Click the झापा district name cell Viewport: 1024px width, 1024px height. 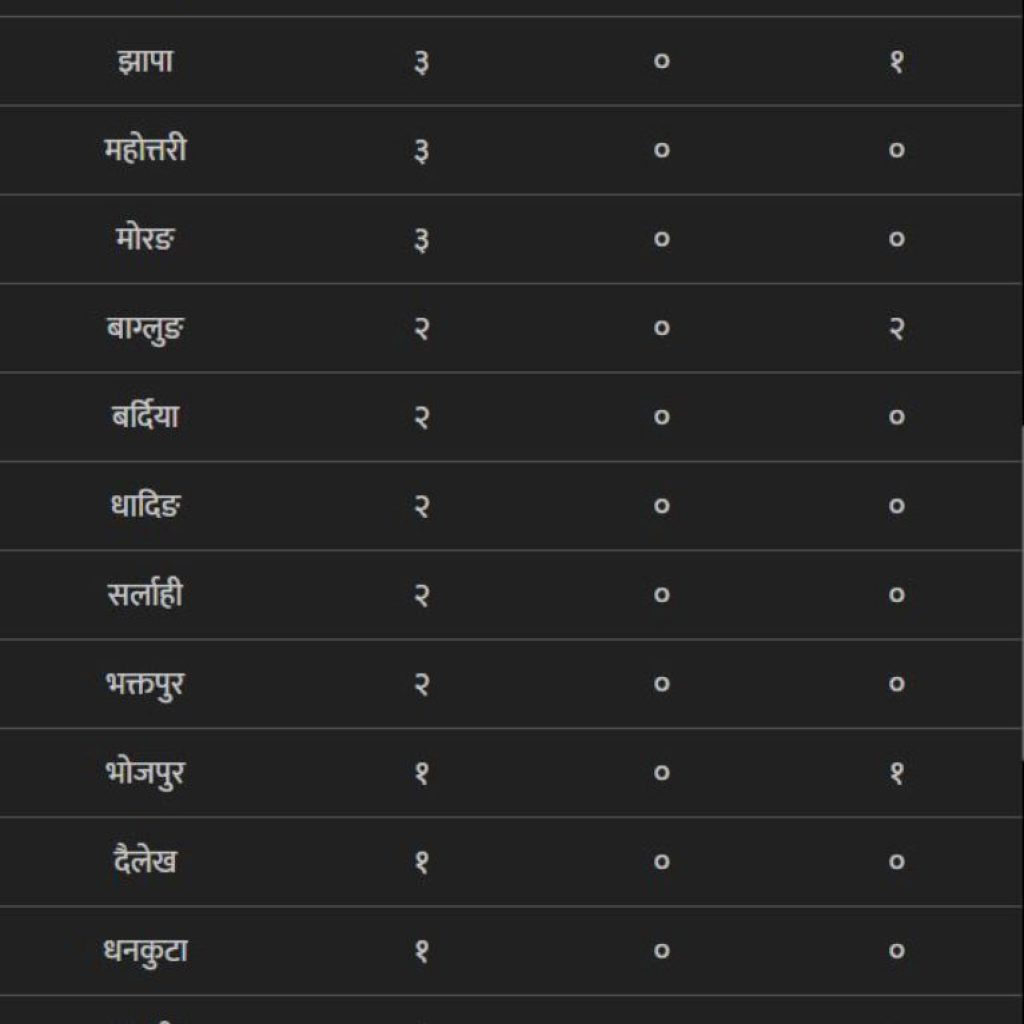pos(145,62)
